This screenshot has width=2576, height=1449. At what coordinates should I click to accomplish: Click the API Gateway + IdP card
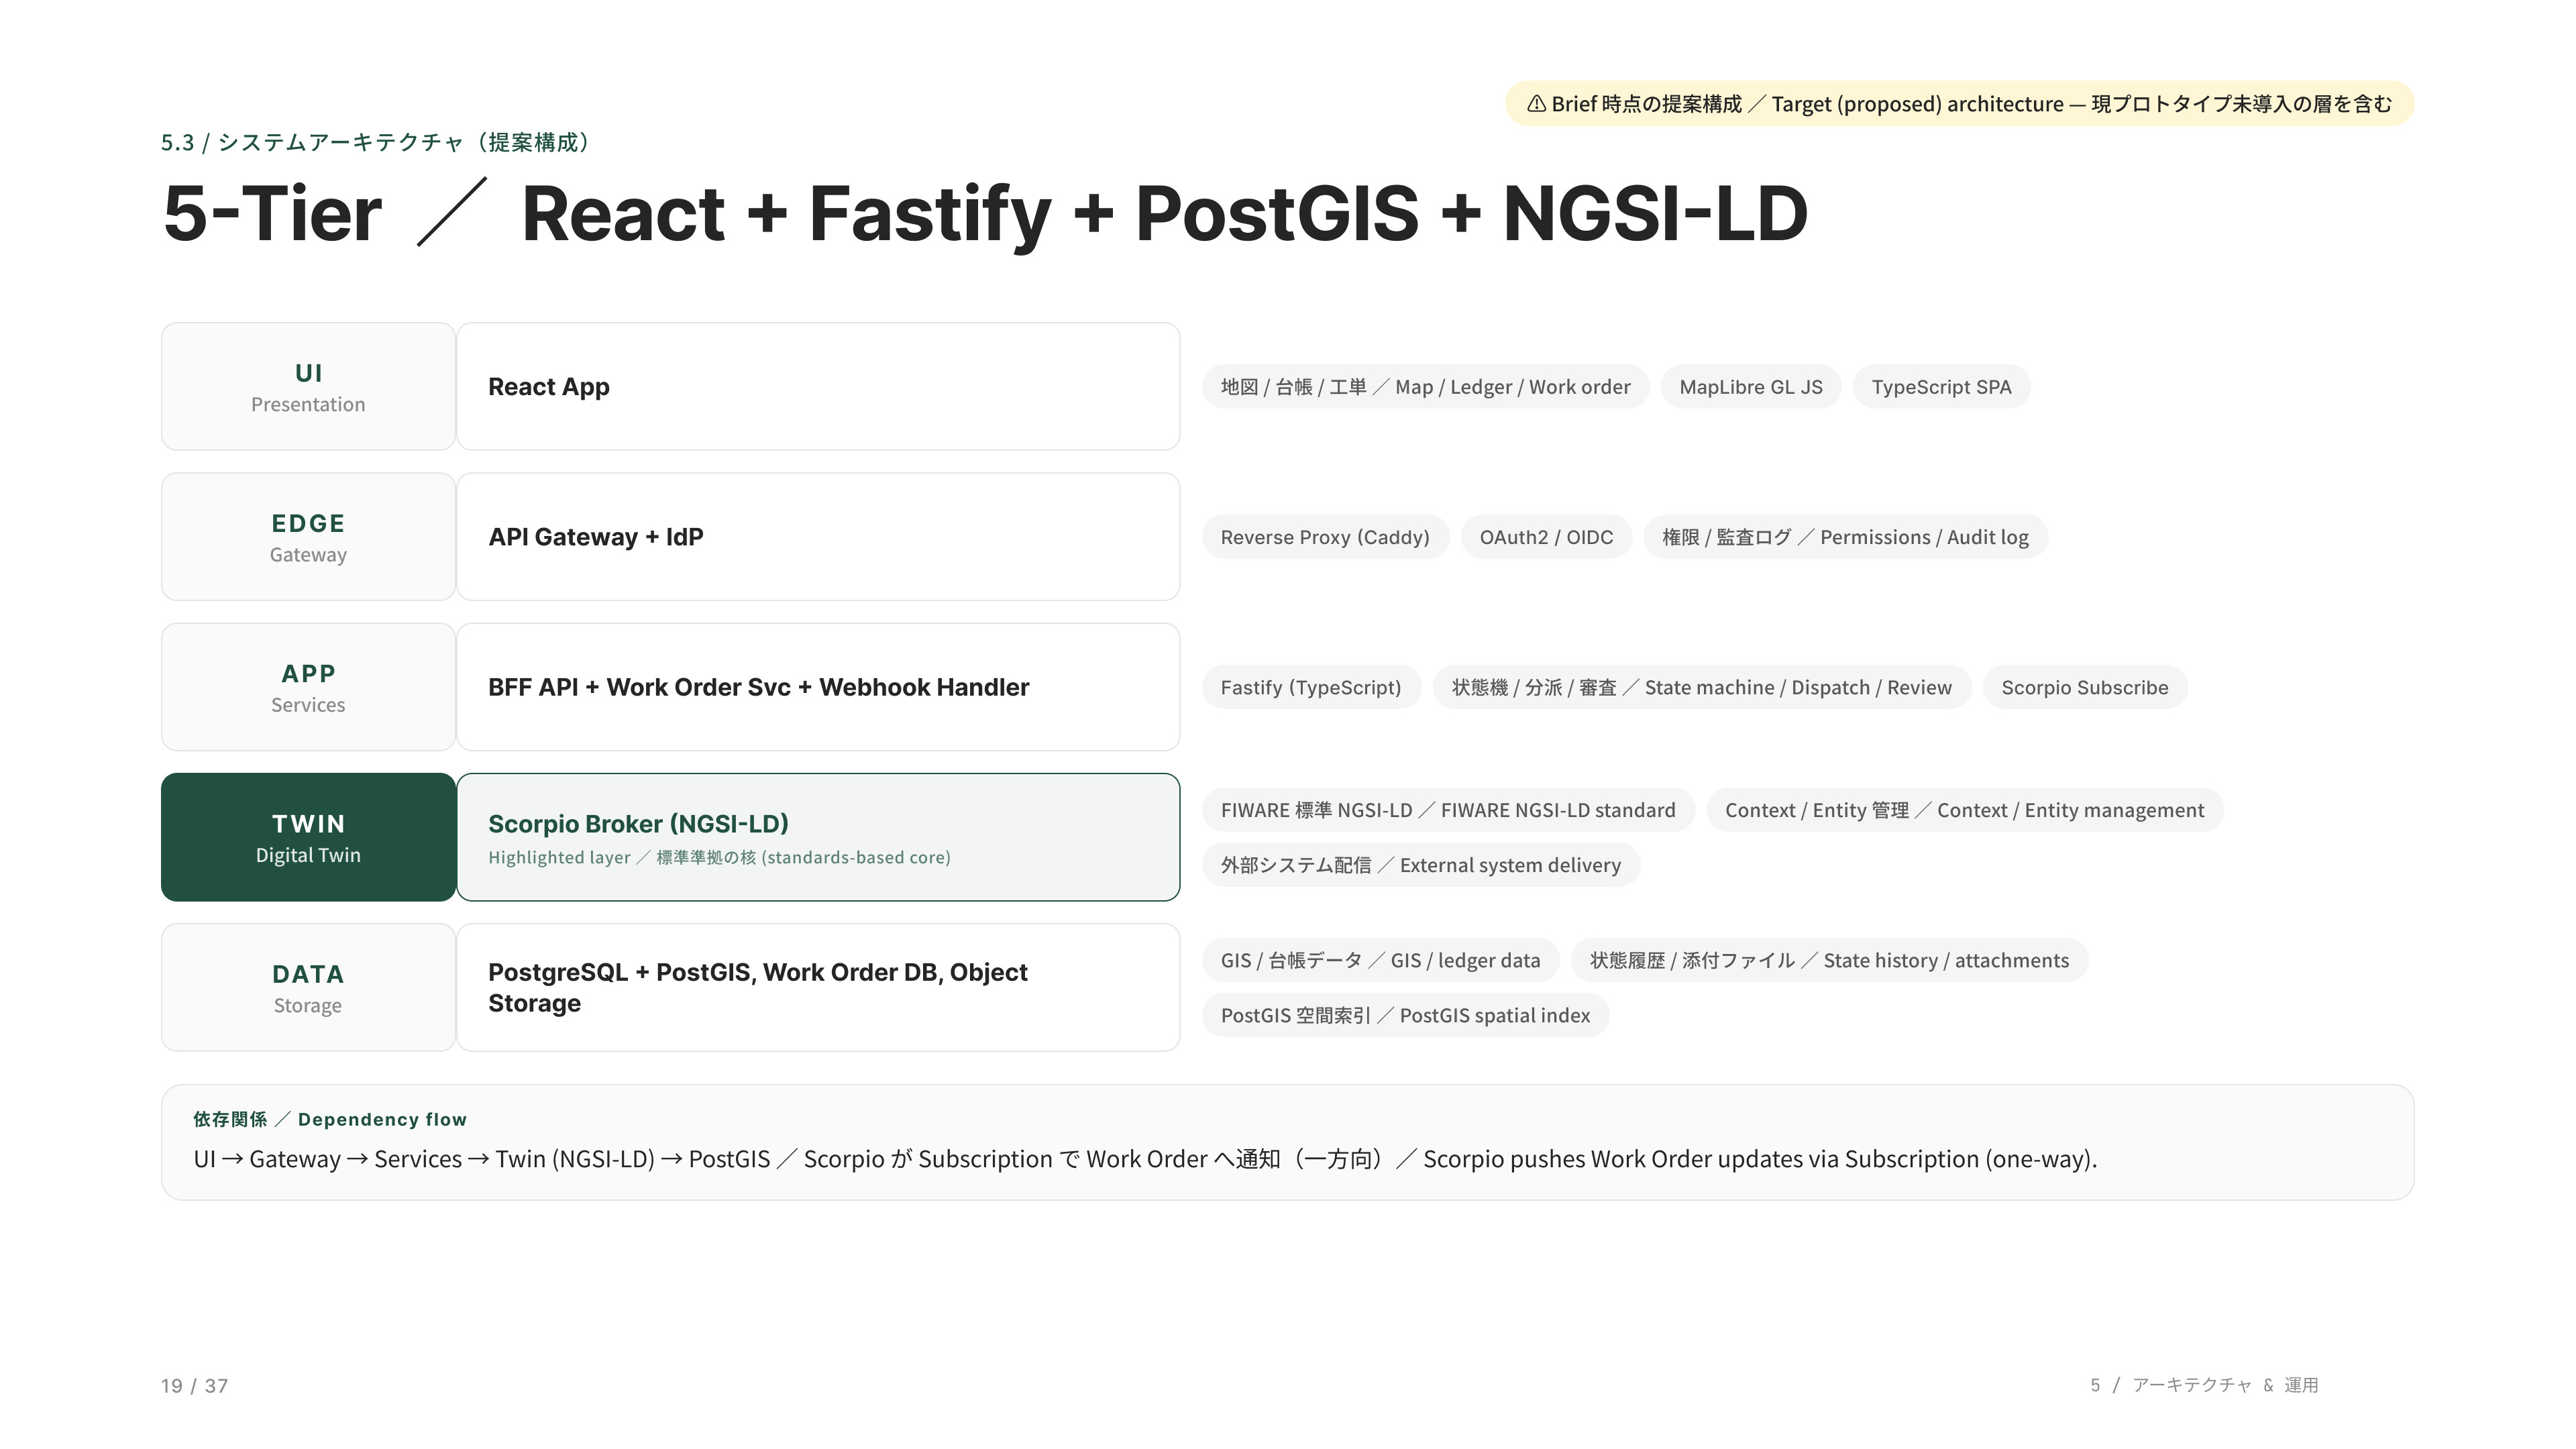(818, 536)
